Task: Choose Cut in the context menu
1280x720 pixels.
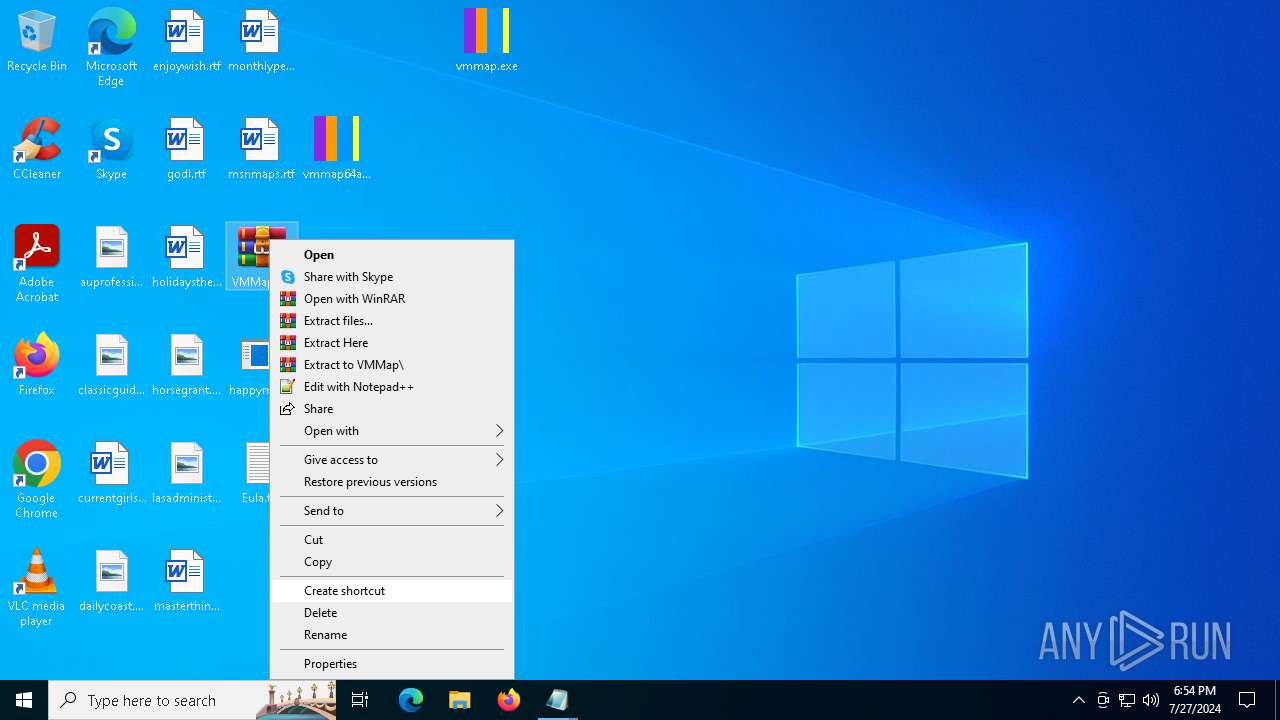Action: coord(392,540)
